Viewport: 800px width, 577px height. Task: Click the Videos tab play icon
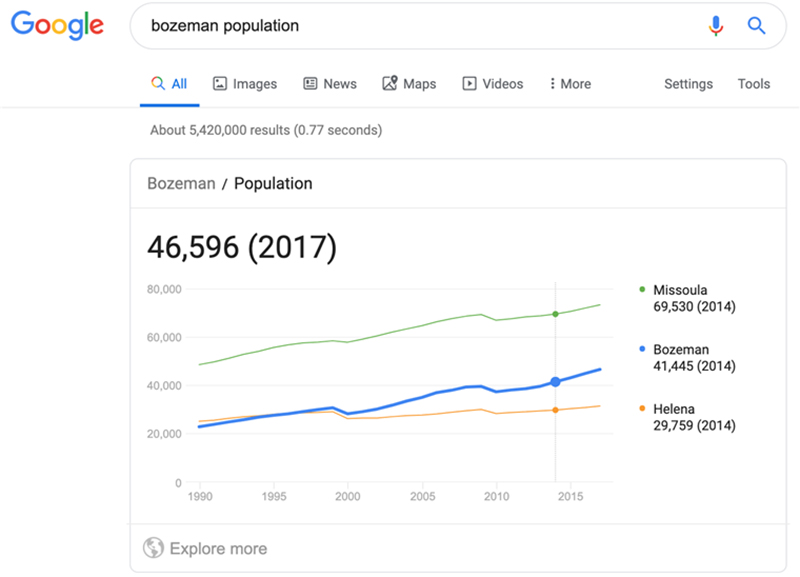[469, 83]
